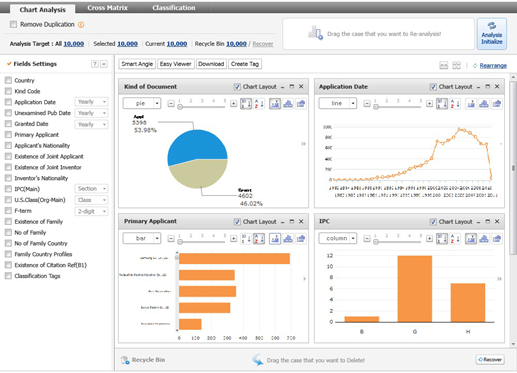Uncheck Chart Layout in Application Date panel
Viewport: 517px width, 373px height.
point(433,87)
